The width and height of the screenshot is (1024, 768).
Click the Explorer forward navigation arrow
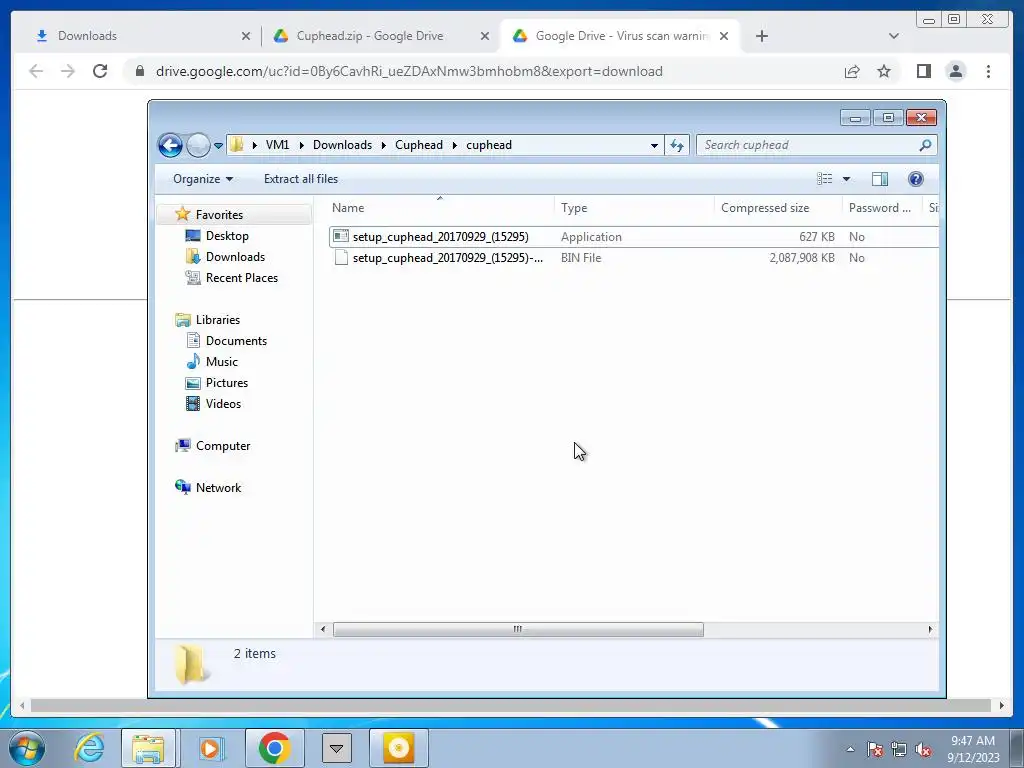pyautogui.click(x=198, y=145)
